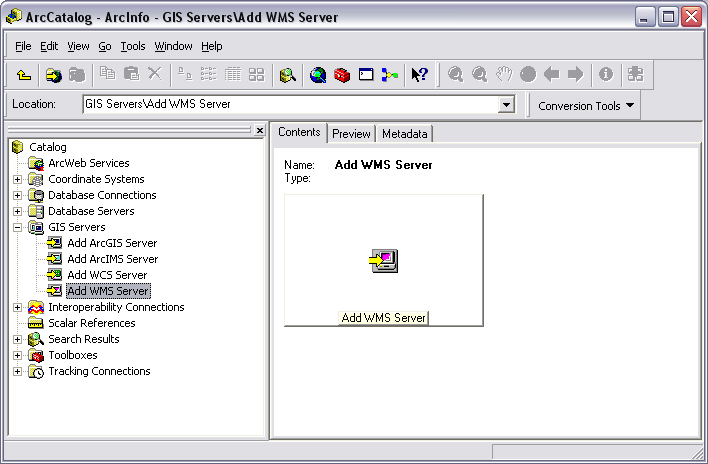The height and width of the screenshot is (464, 708).
Task: Select the Interoperability Connections tree item label
Action: point(116,307)
